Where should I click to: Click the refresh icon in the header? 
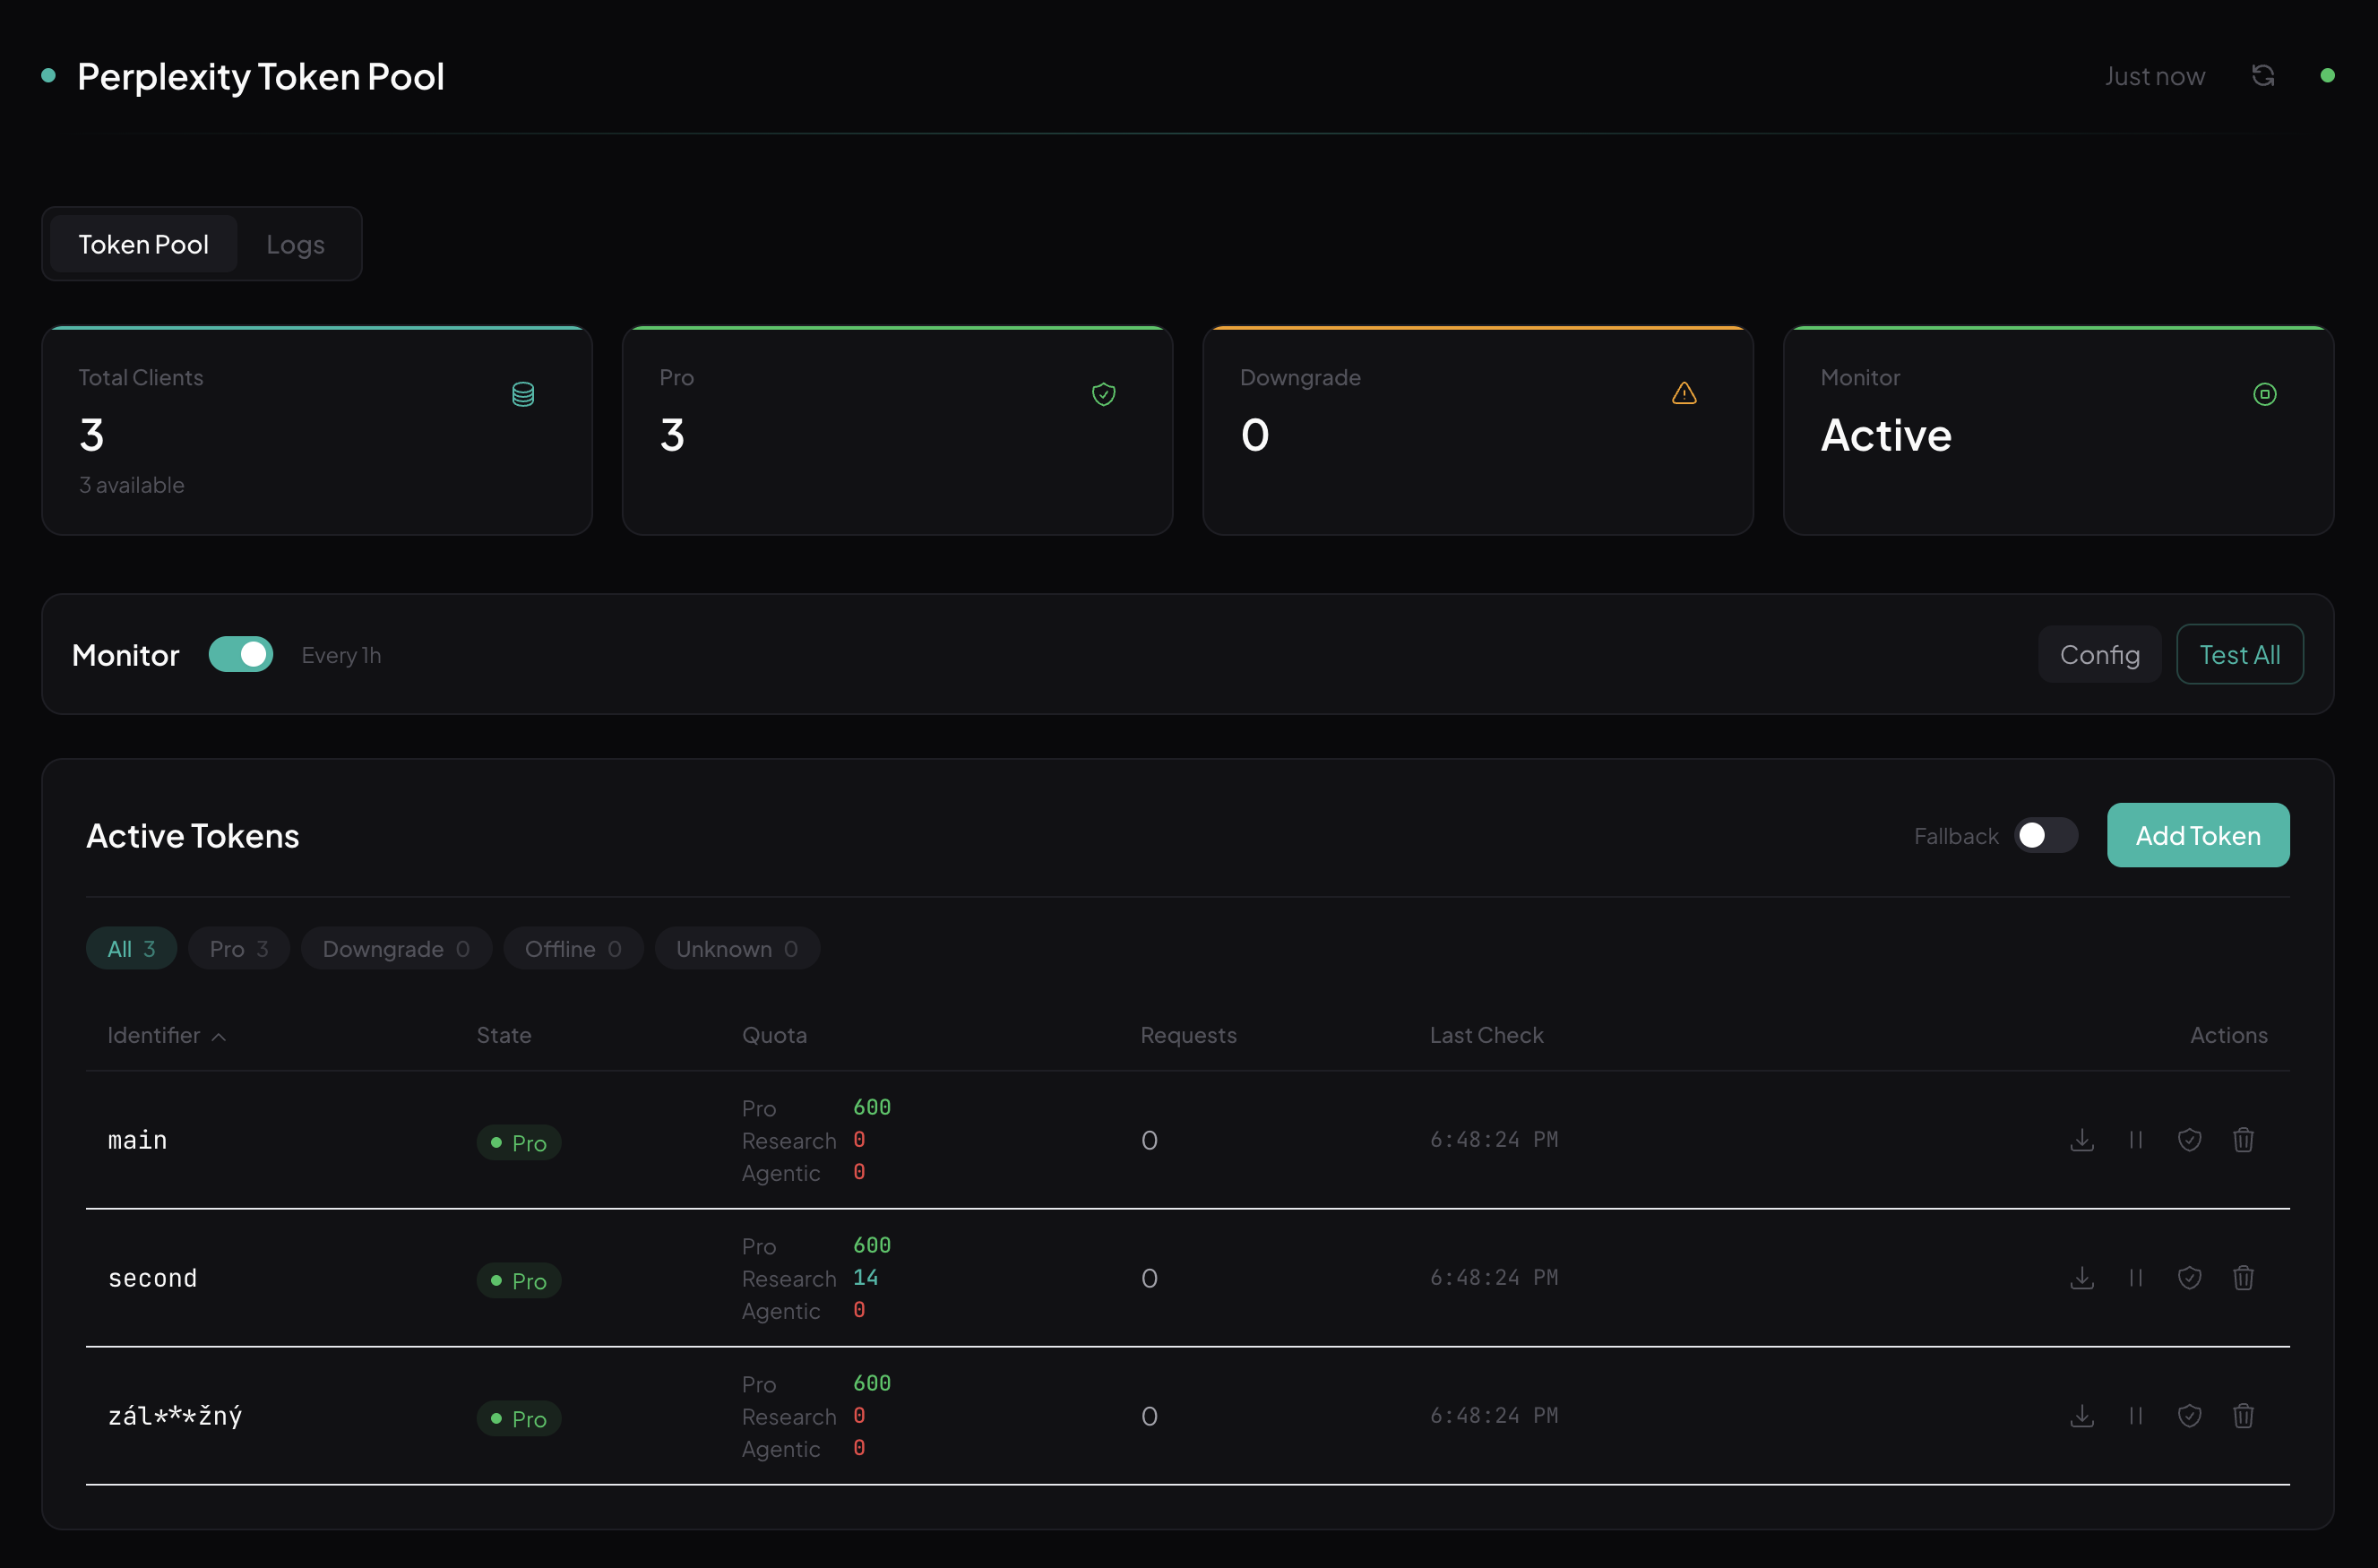[2264, 75]
